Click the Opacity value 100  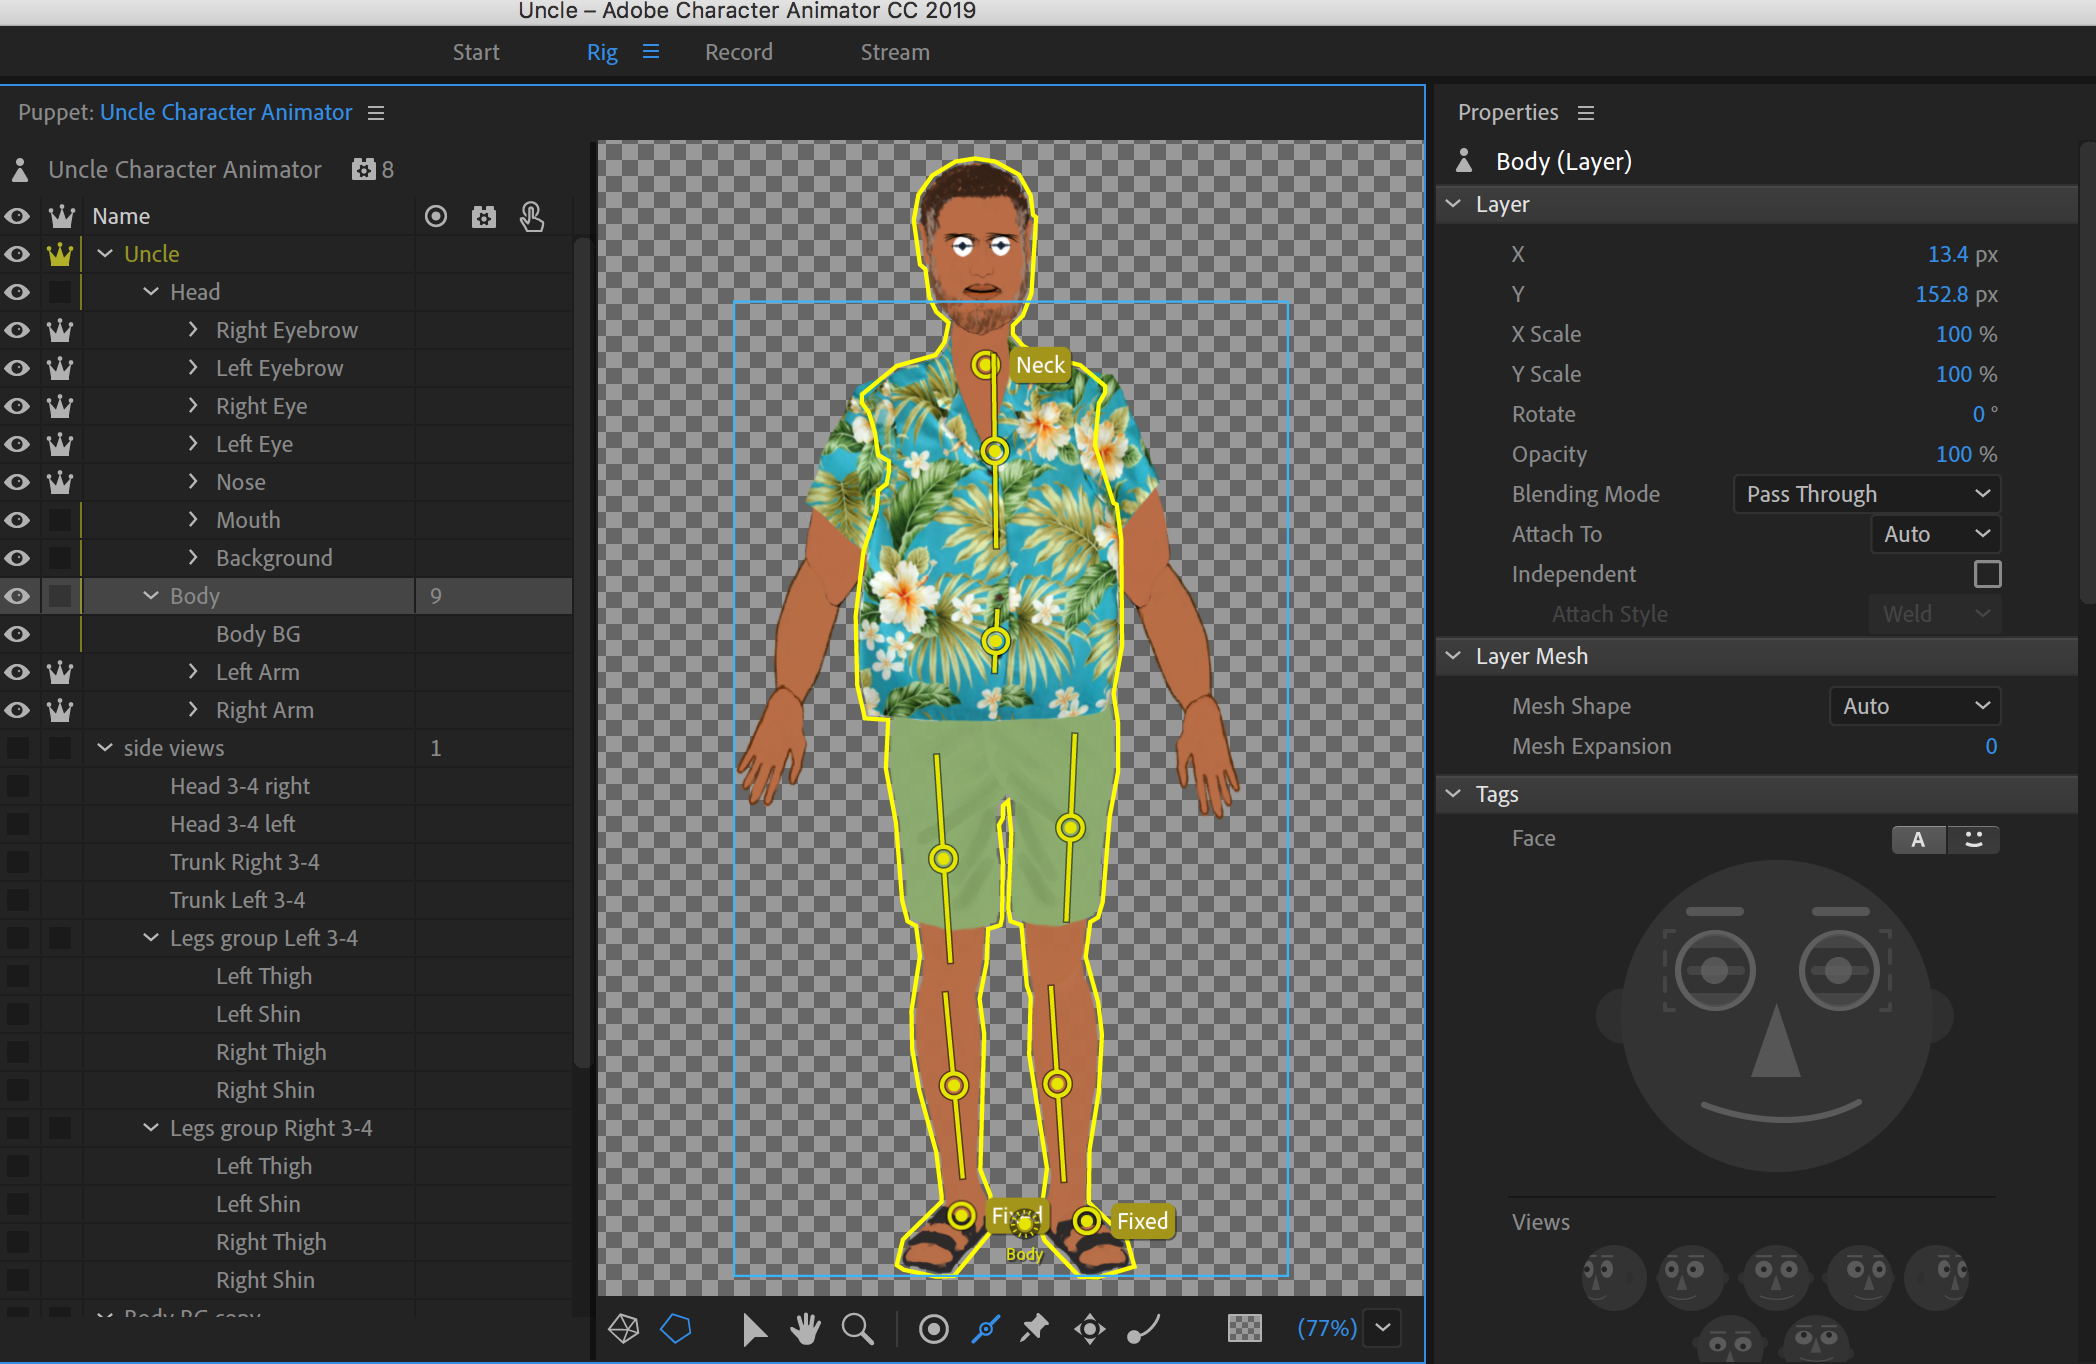click(1953, 454)
